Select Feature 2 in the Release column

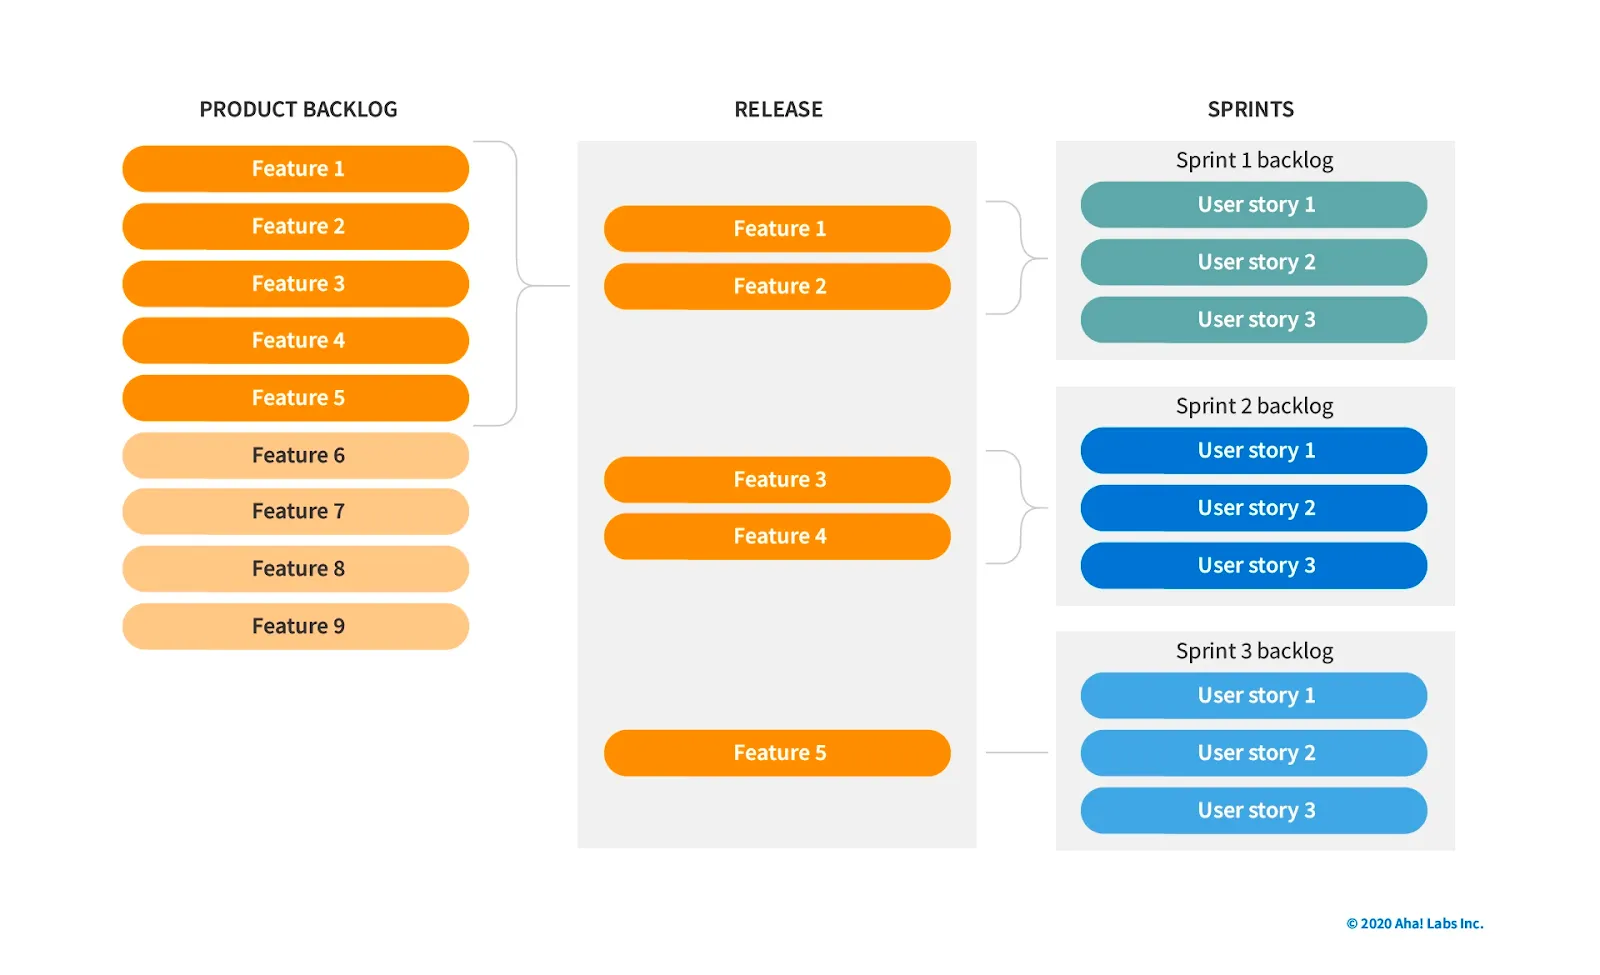(x=777, y=286)
